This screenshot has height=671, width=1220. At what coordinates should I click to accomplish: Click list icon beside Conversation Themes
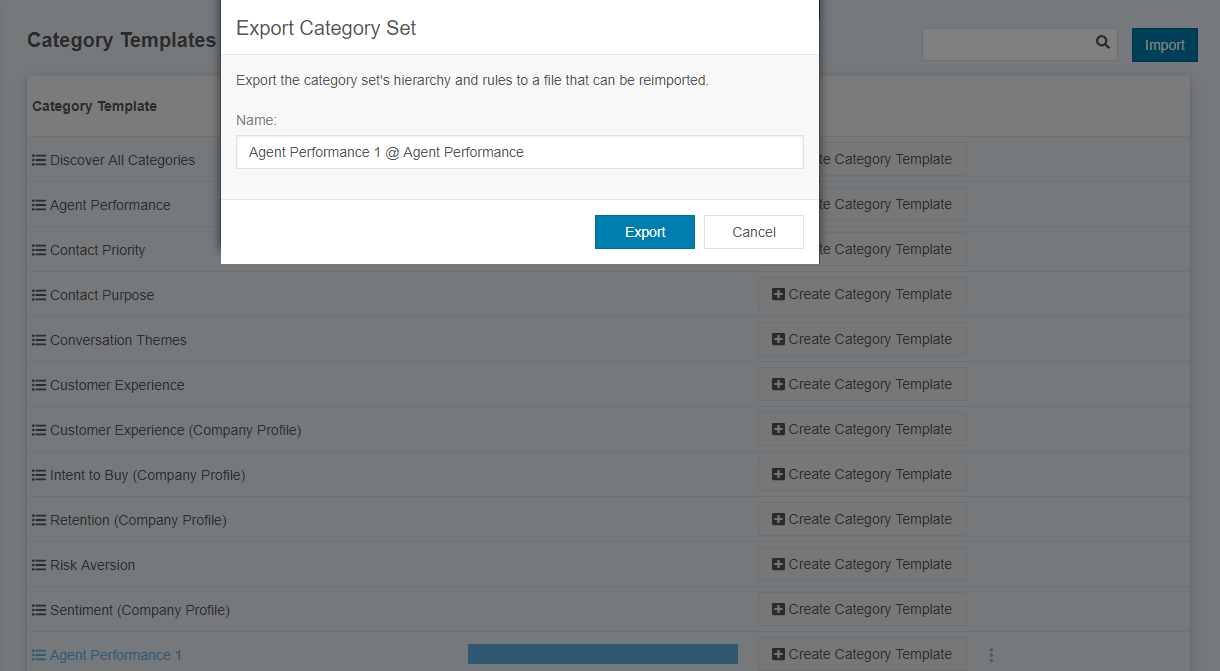[39, 340]
